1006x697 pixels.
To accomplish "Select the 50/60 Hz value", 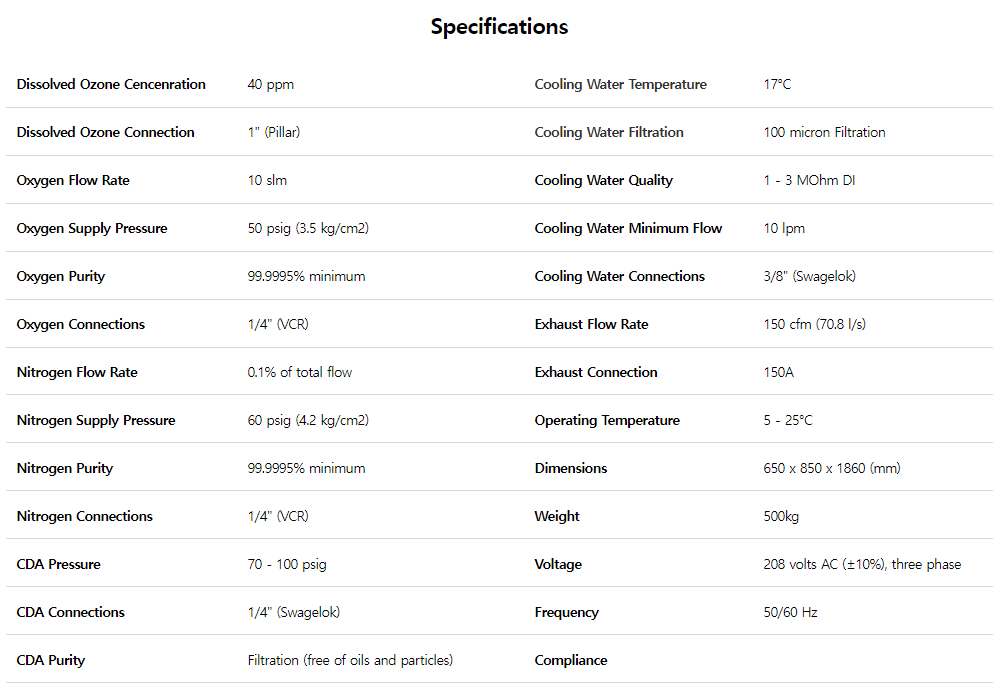I will [x=790, y=613].
